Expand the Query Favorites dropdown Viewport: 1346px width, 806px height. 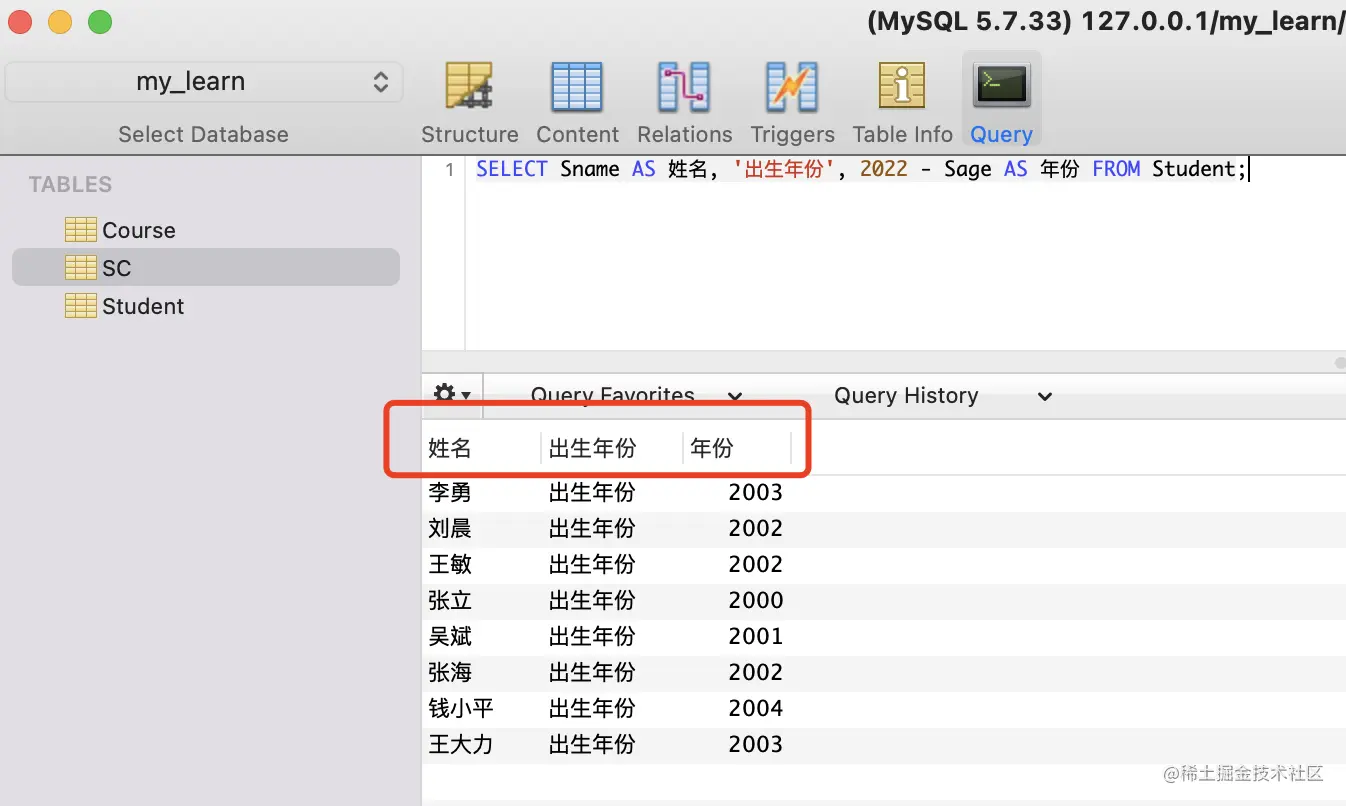coord(636,396)
